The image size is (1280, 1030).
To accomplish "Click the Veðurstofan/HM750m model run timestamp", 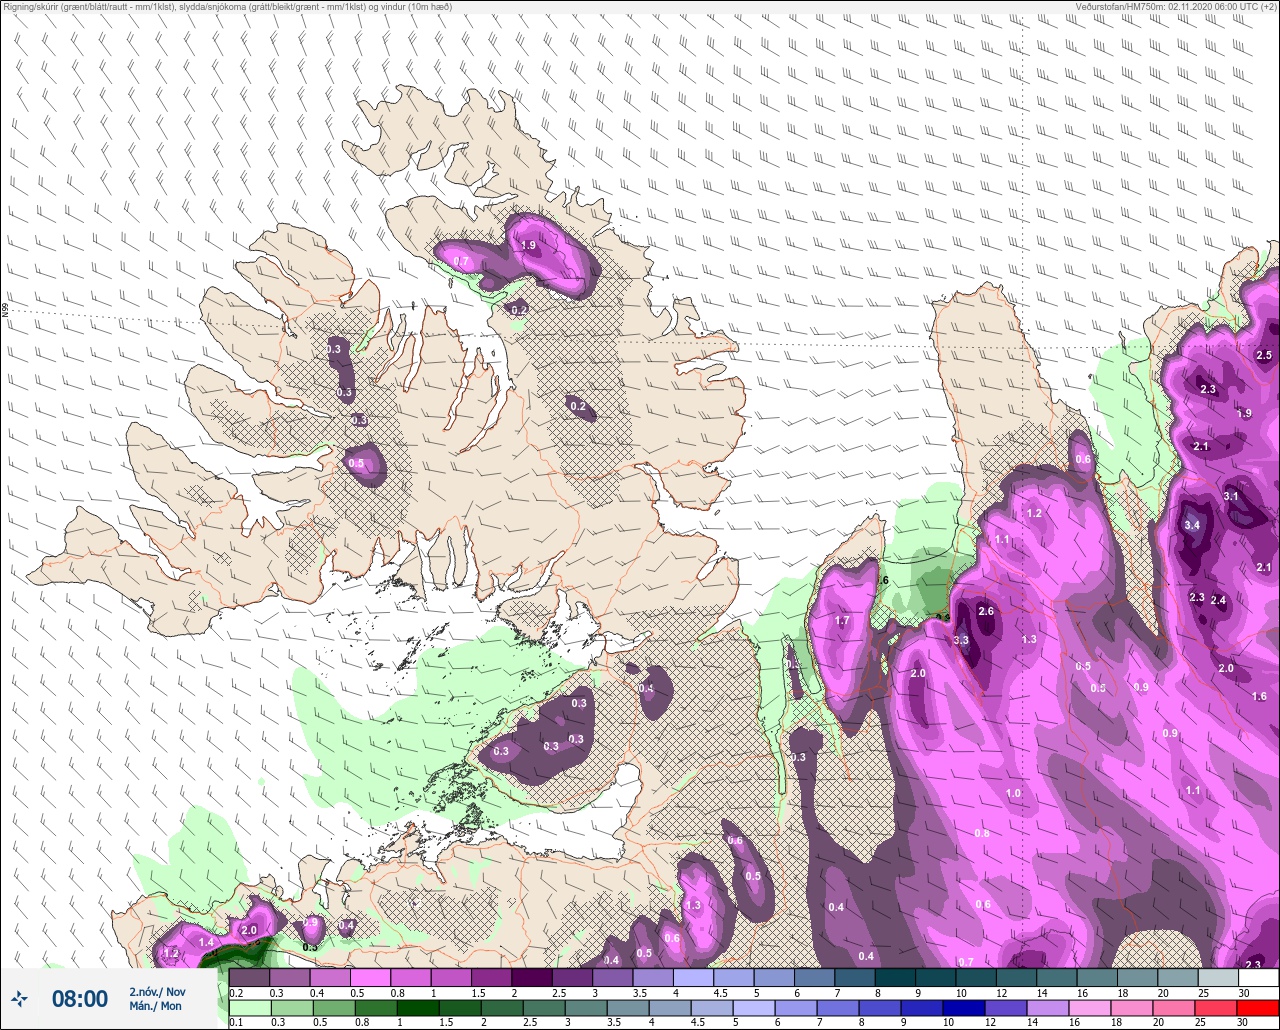I will (x=1177, y=6).
